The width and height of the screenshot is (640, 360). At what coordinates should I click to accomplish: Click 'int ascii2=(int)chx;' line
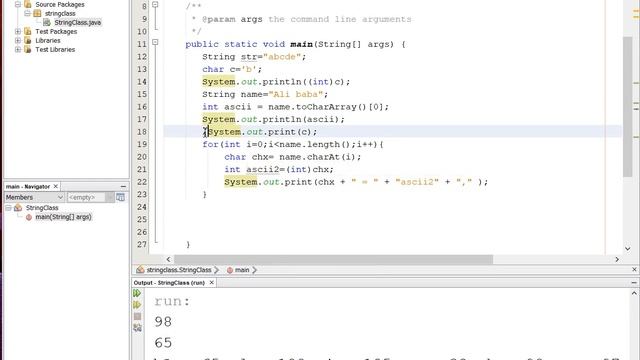[279, 169]
